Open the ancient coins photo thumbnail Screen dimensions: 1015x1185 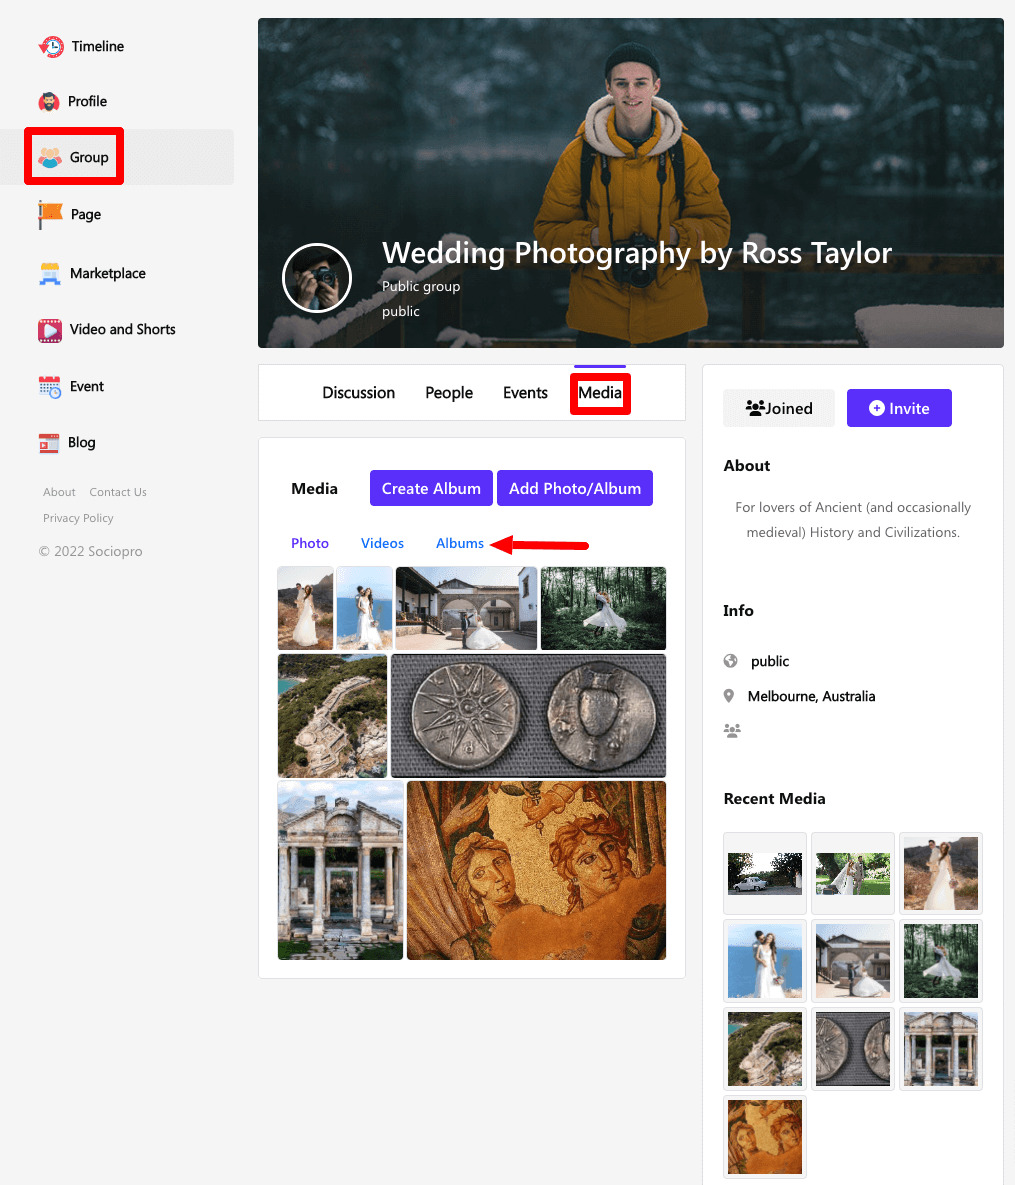click(x=528, y=716)
